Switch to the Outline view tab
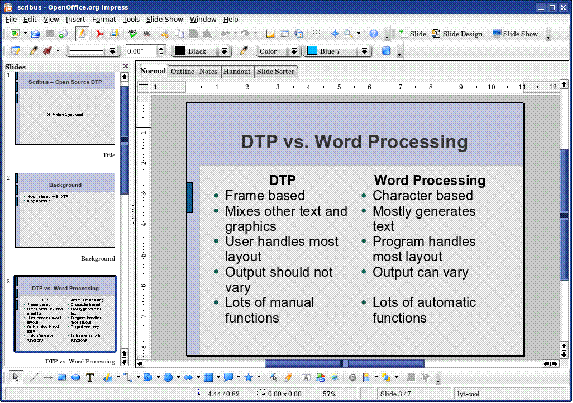 click(182, 71)
